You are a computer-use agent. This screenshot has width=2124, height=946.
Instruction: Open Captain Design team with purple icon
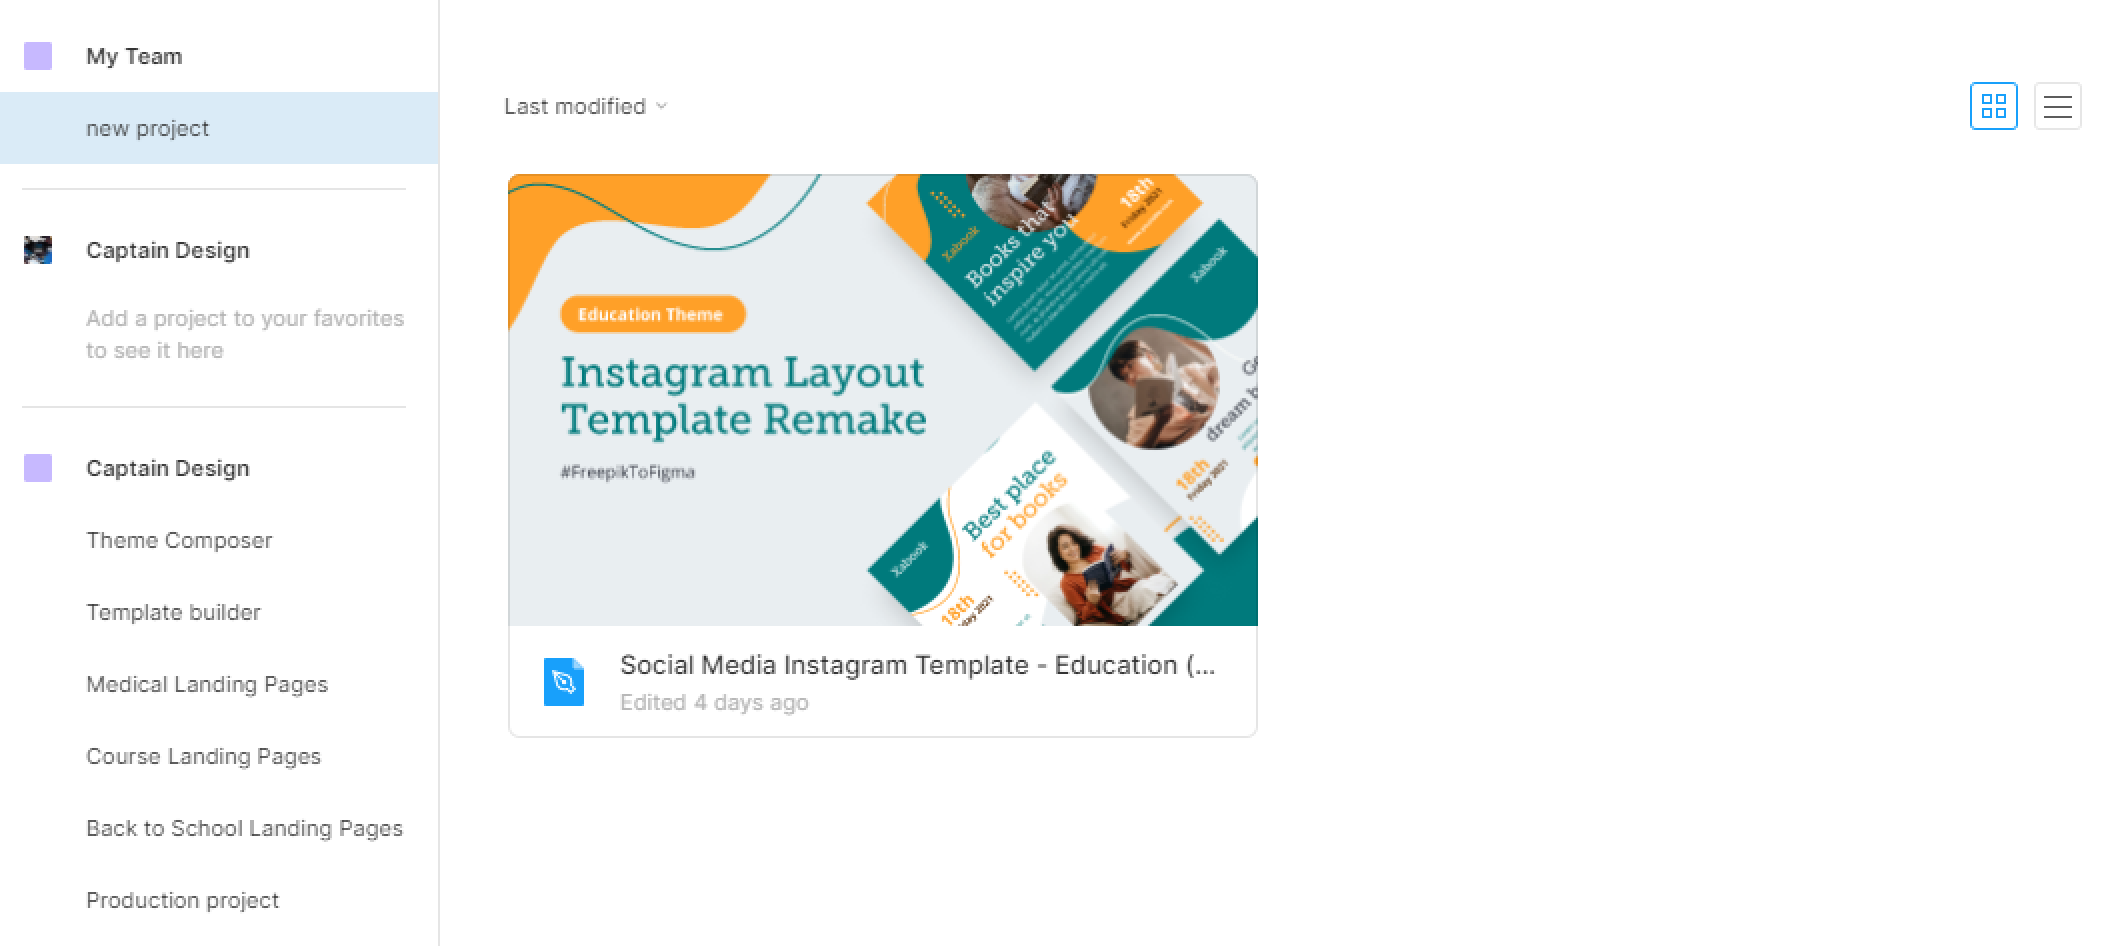[x=167, y=468]
